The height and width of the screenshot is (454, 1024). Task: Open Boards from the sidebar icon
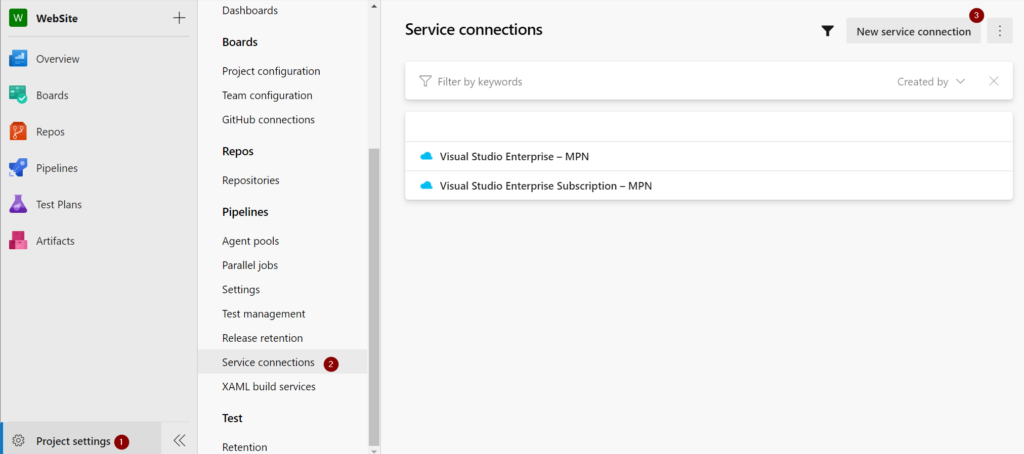[17, 95]
